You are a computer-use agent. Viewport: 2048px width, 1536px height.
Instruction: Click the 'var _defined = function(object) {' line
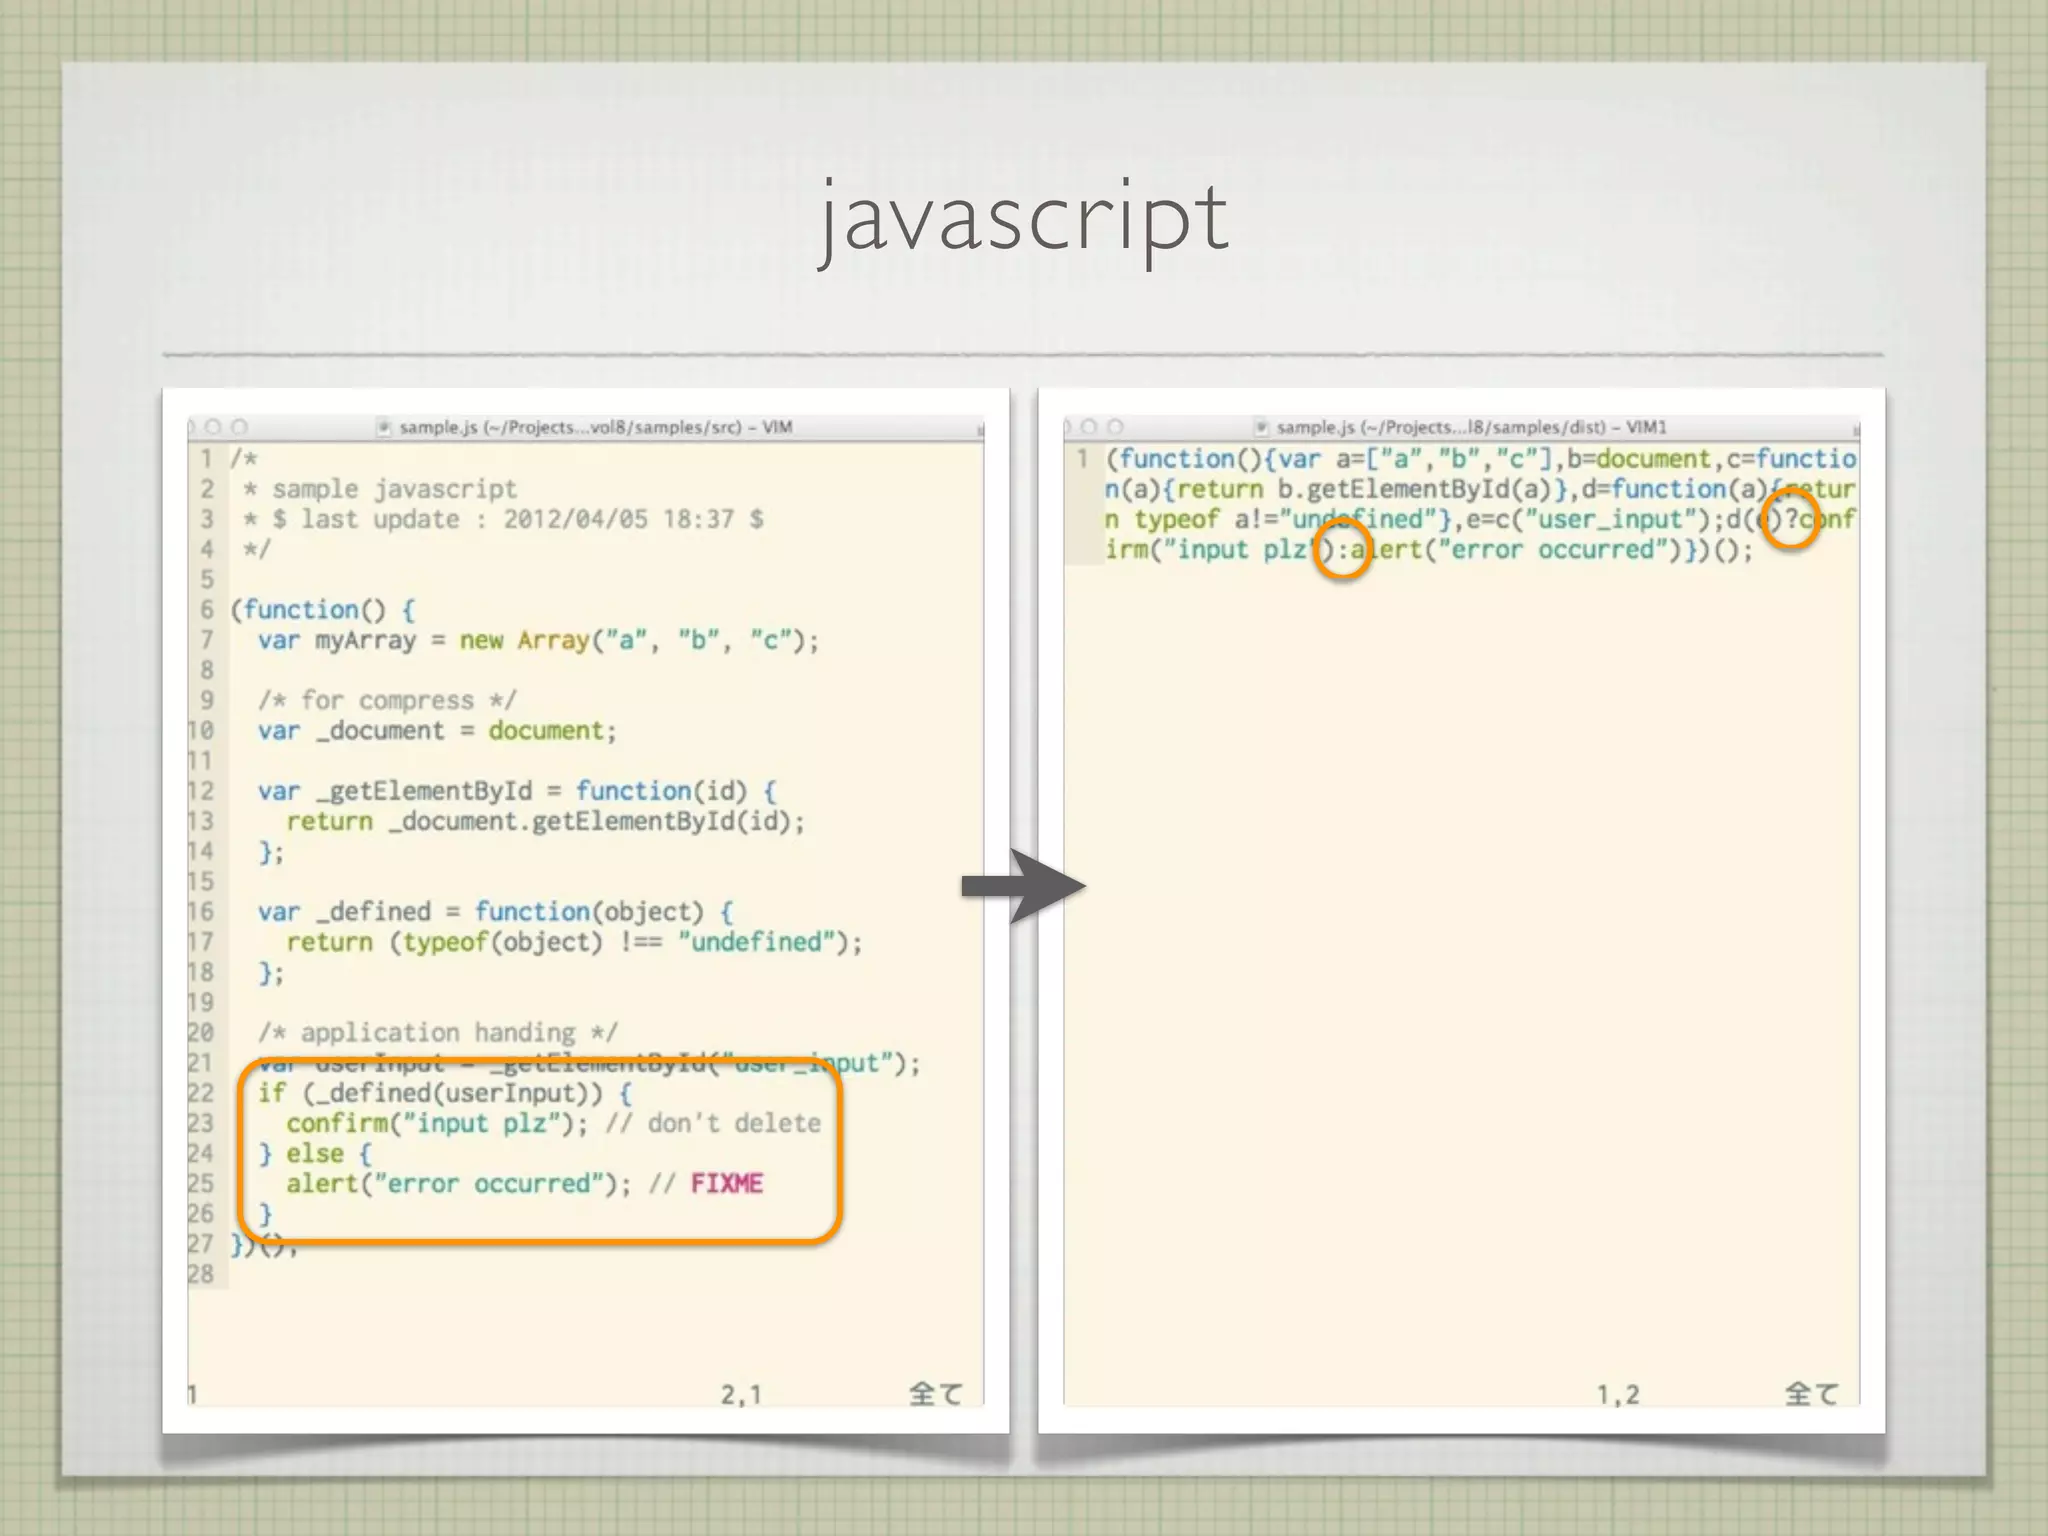(x=495, y=912)
